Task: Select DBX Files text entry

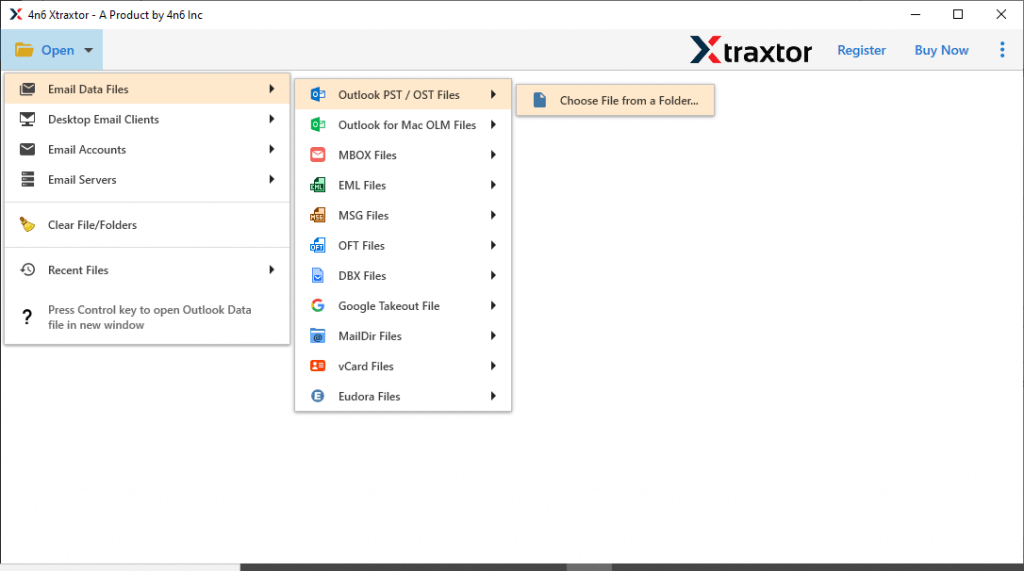Action: tap(362, 276)
